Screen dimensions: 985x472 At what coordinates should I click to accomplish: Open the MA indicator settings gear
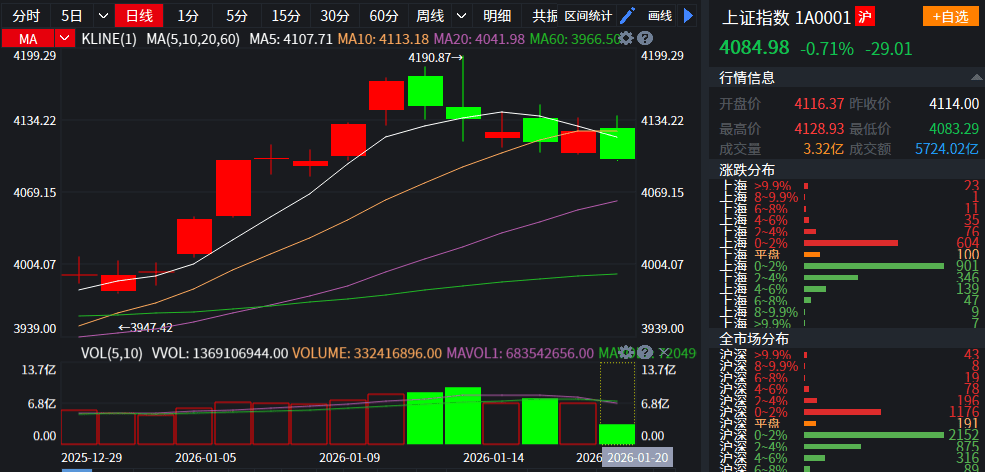626,38
